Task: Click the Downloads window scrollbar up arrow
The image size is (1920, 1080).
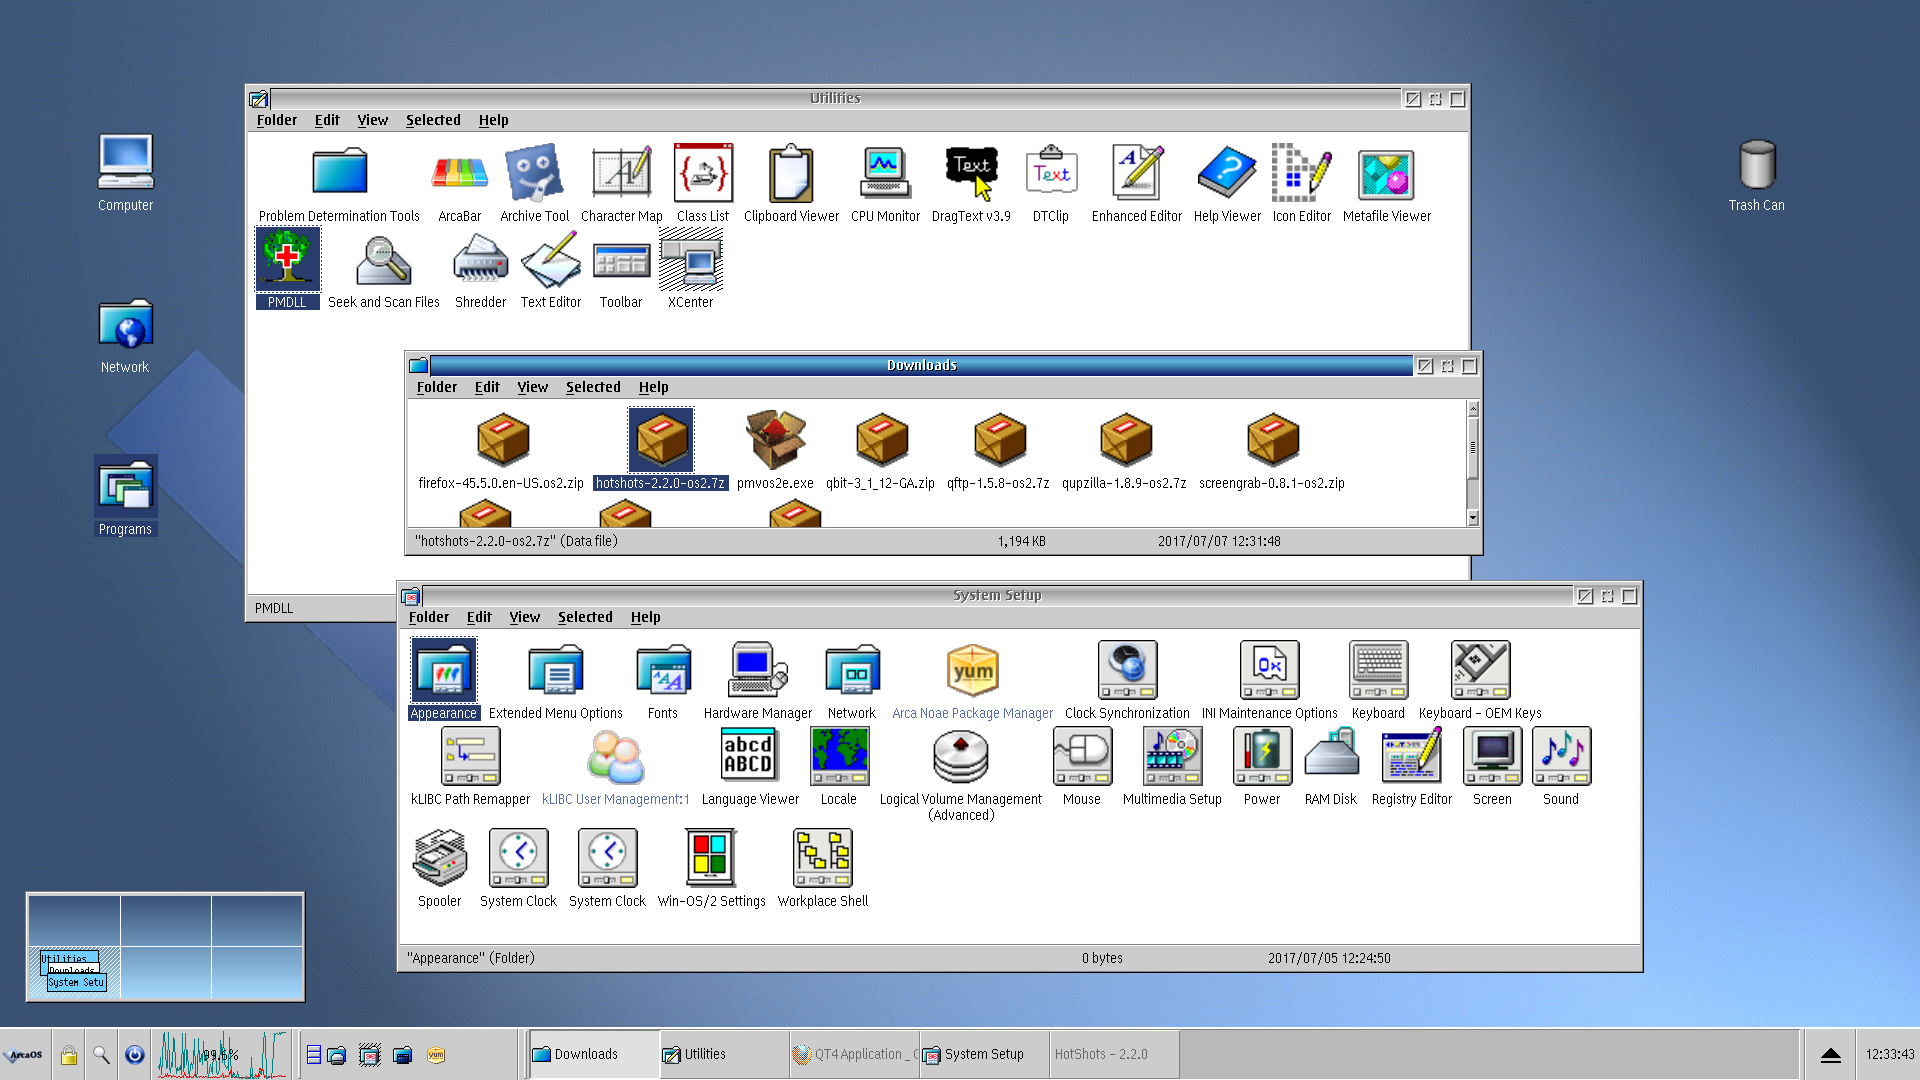Action: tap(1472, 409)
